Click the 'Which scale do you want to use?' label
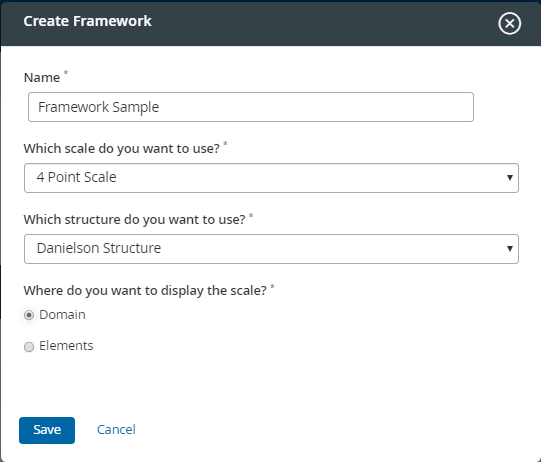 [121, 149]
